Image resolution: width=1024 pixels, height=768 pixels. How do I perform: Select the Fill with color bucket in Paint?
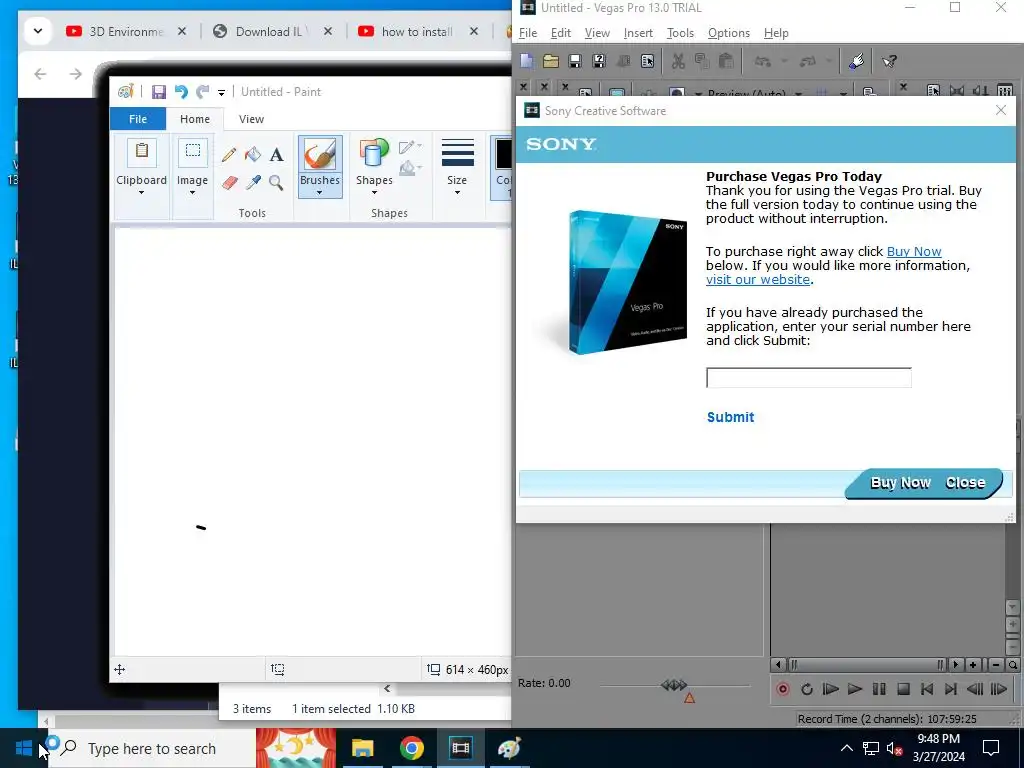(253, 154)
